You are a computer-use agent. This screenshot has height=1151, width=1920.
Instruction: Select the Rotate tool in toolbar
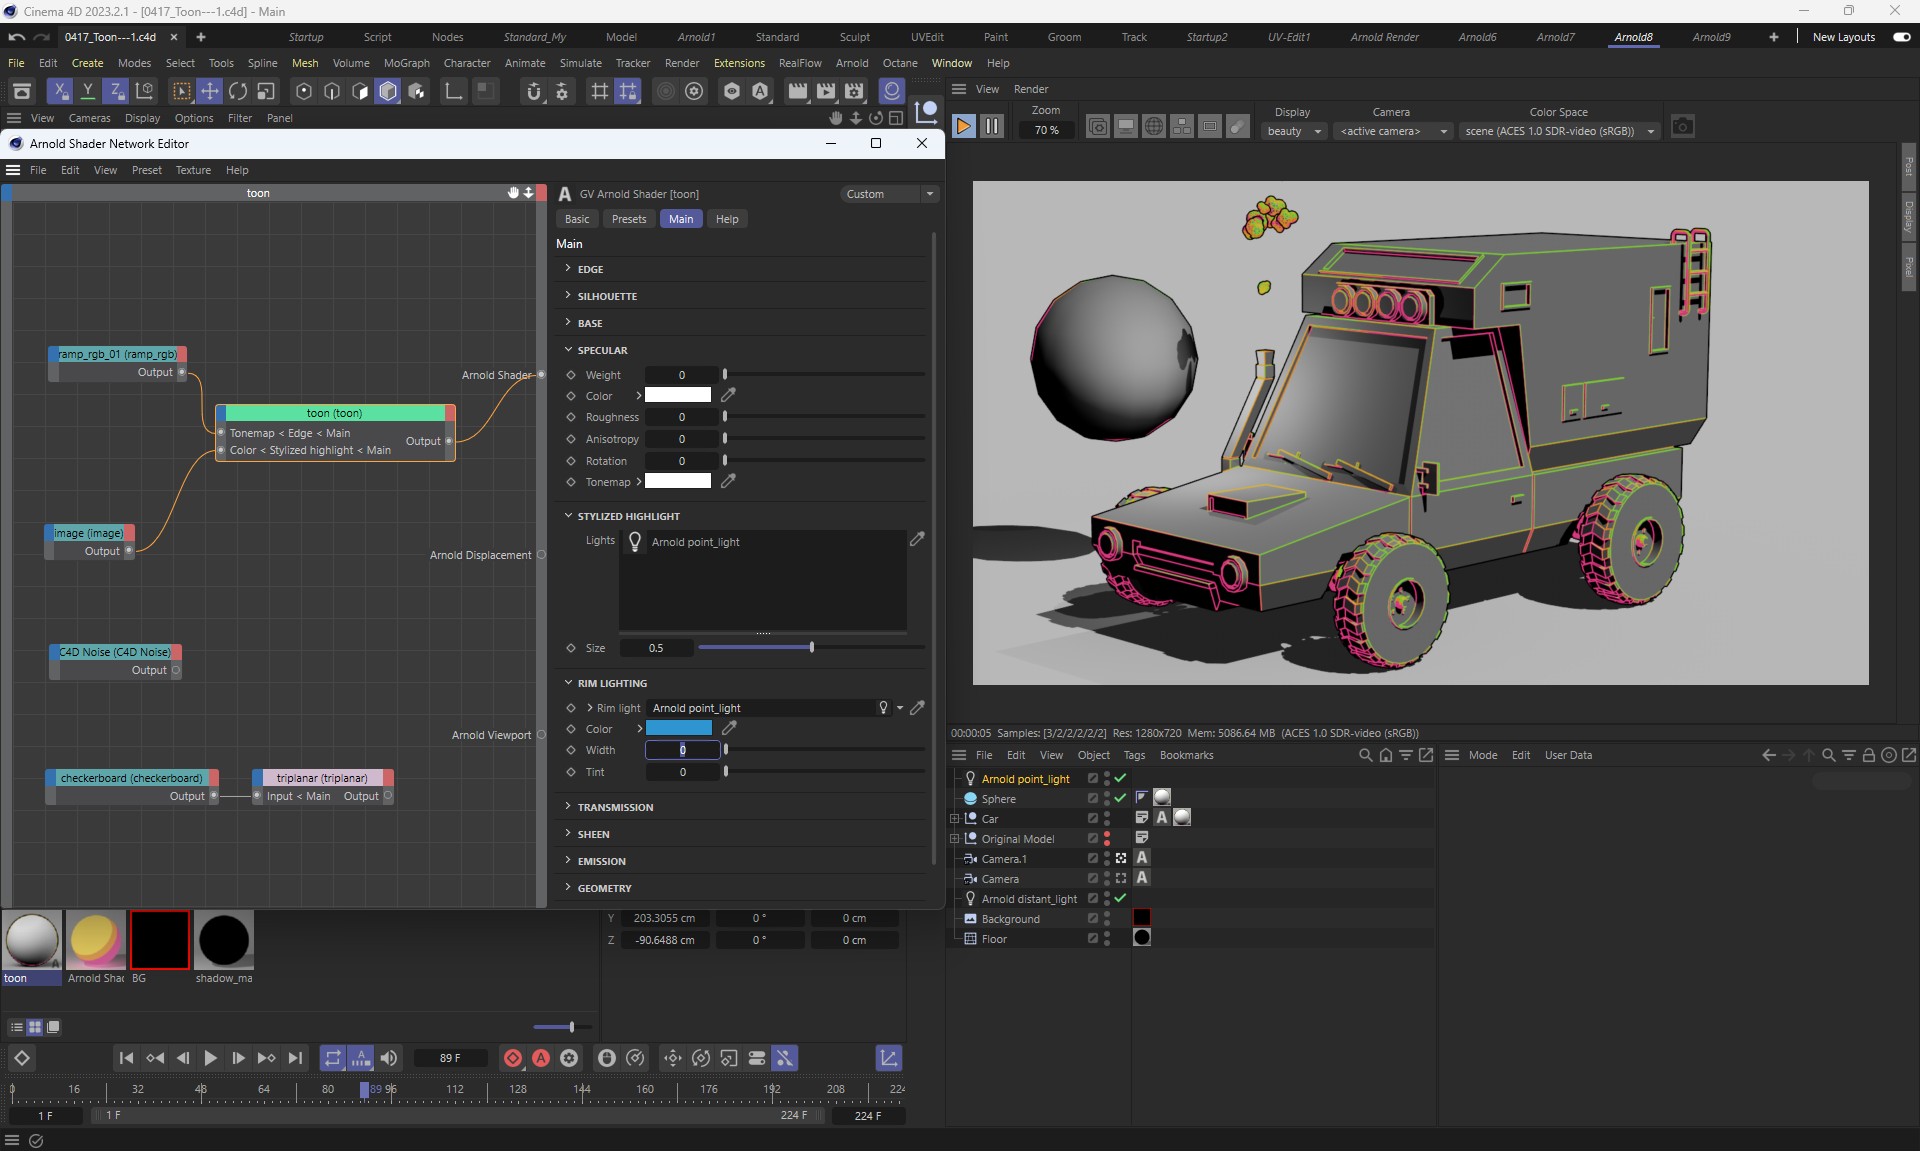point(238,91)
